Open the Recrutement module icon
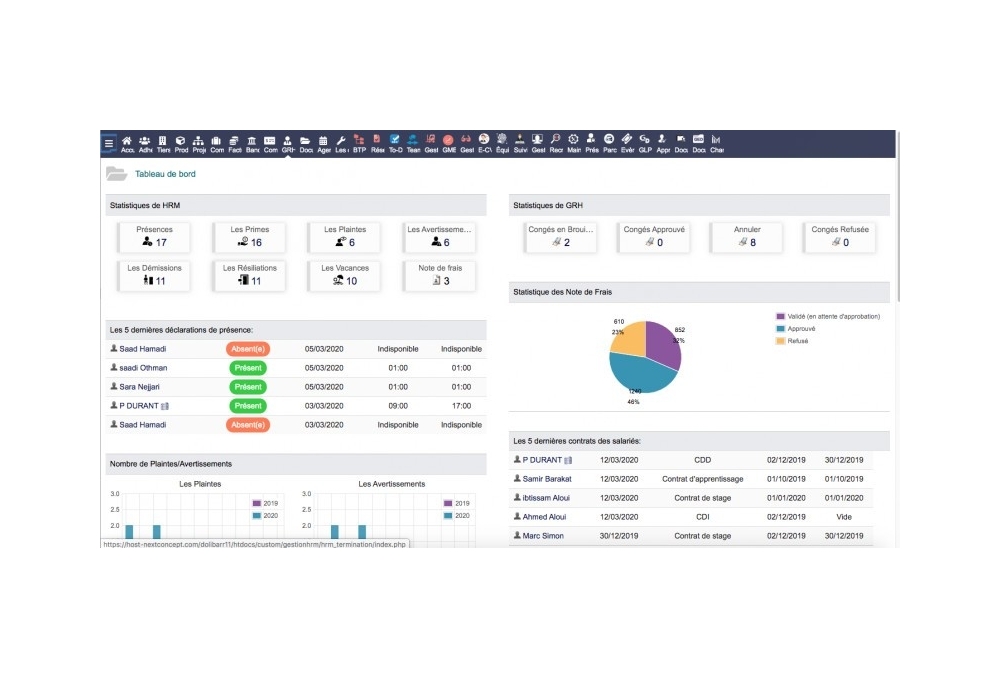The width and height of the screenshot is (1000, 679). 554,143
